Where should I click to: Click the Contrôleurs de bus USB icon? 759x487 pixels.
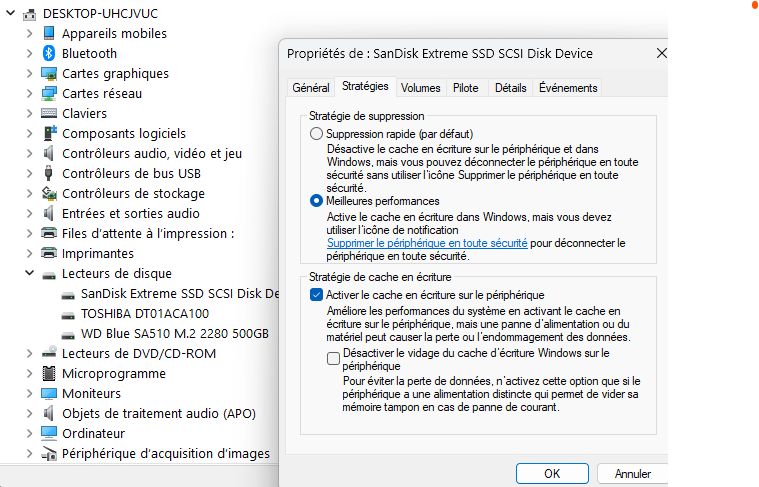click(x=48, y=173)
